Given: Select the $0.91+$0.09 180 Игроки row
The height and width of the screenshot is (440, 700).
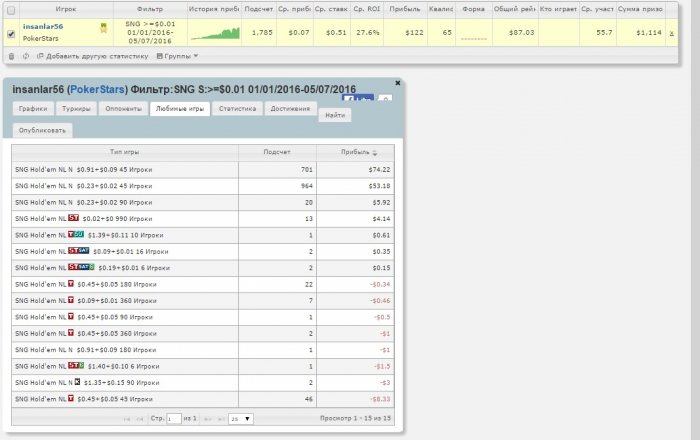Looking at the screenshot, I should click(x=203, y=350).
